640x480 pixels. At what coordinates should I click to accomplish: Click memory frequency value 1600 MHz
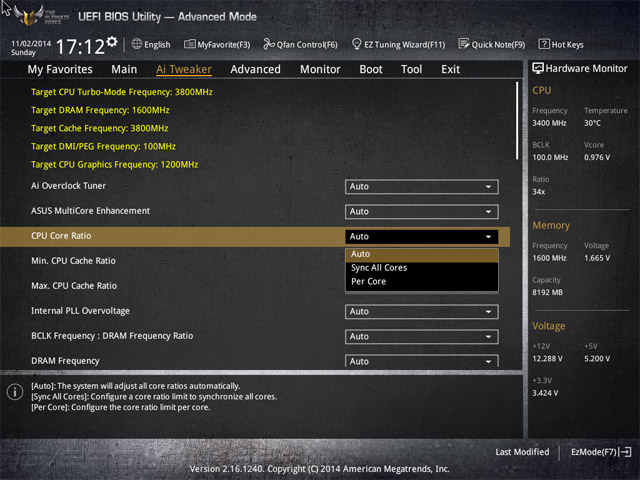(x=549, y=258)
